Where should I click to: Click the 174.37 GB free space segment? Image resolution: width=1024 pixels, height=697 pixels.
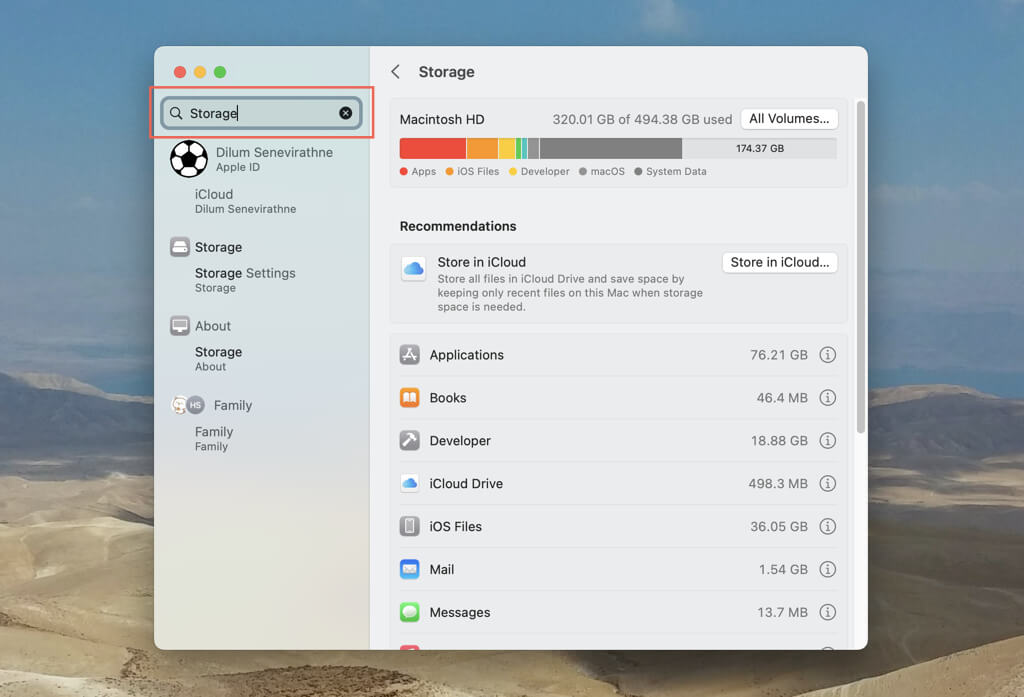760,148
